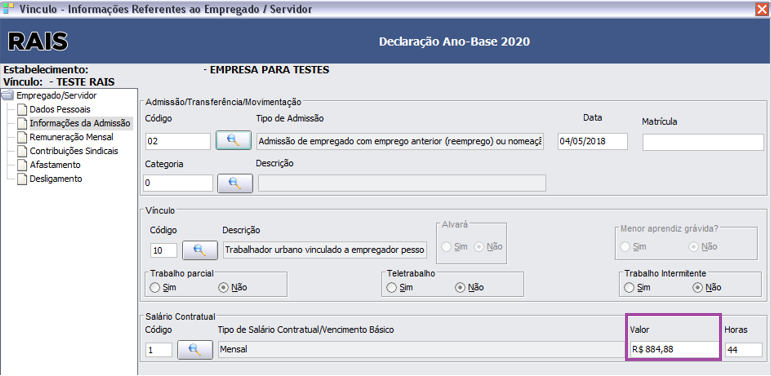
Task: Open Desligamento in the tree
Action: (56, 179)
